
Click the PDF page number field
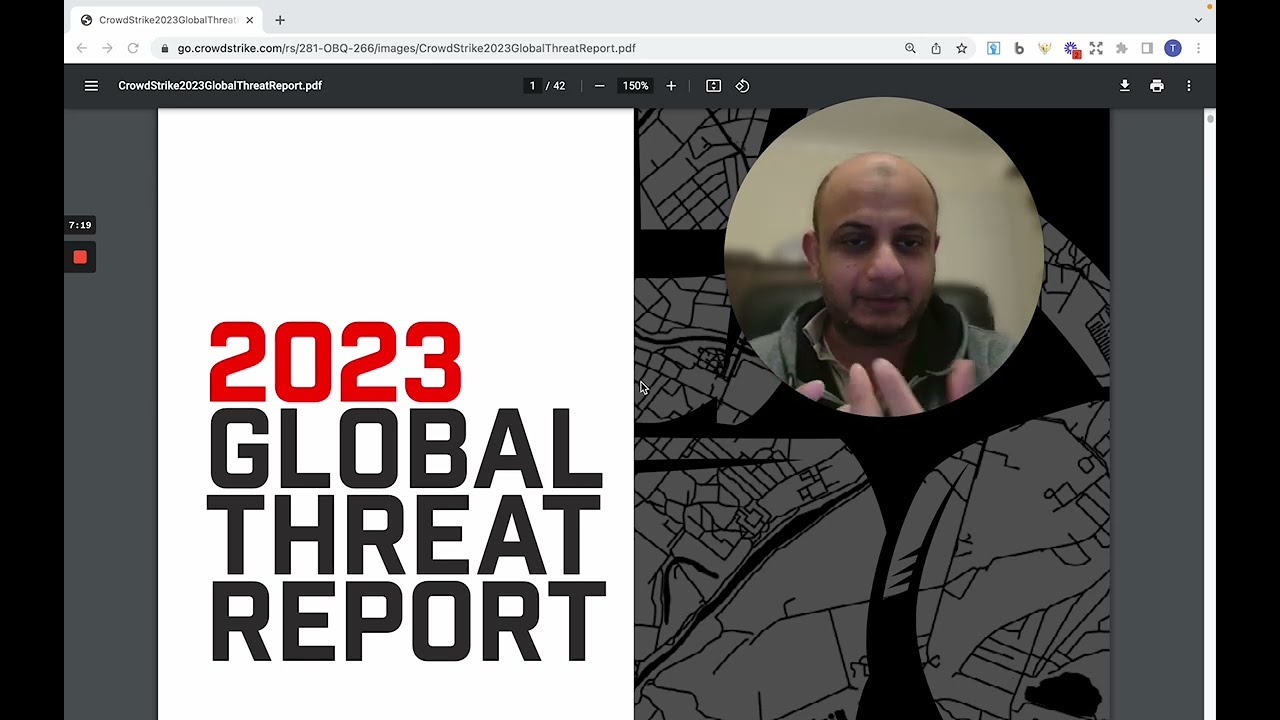[x=533, y=86]
